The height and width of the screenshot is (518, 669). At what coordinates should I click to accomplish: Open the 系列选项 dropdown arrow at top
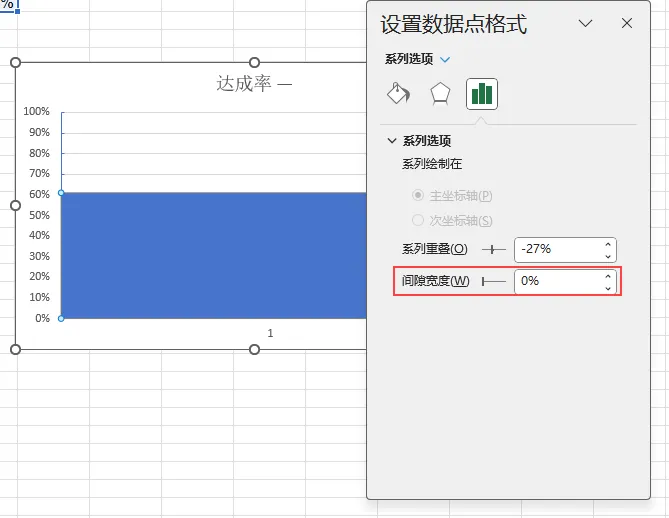(x=445, y=59)
